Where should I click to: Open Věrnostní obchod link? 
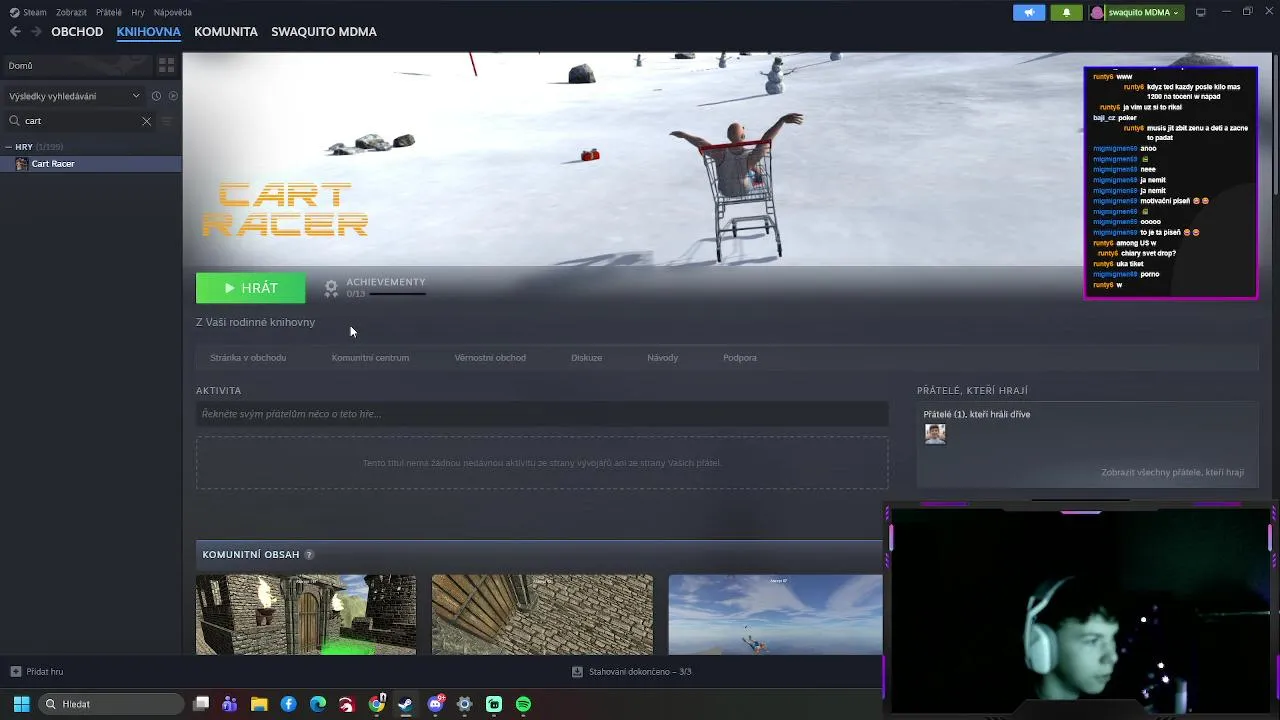click(x=490, y=358)
